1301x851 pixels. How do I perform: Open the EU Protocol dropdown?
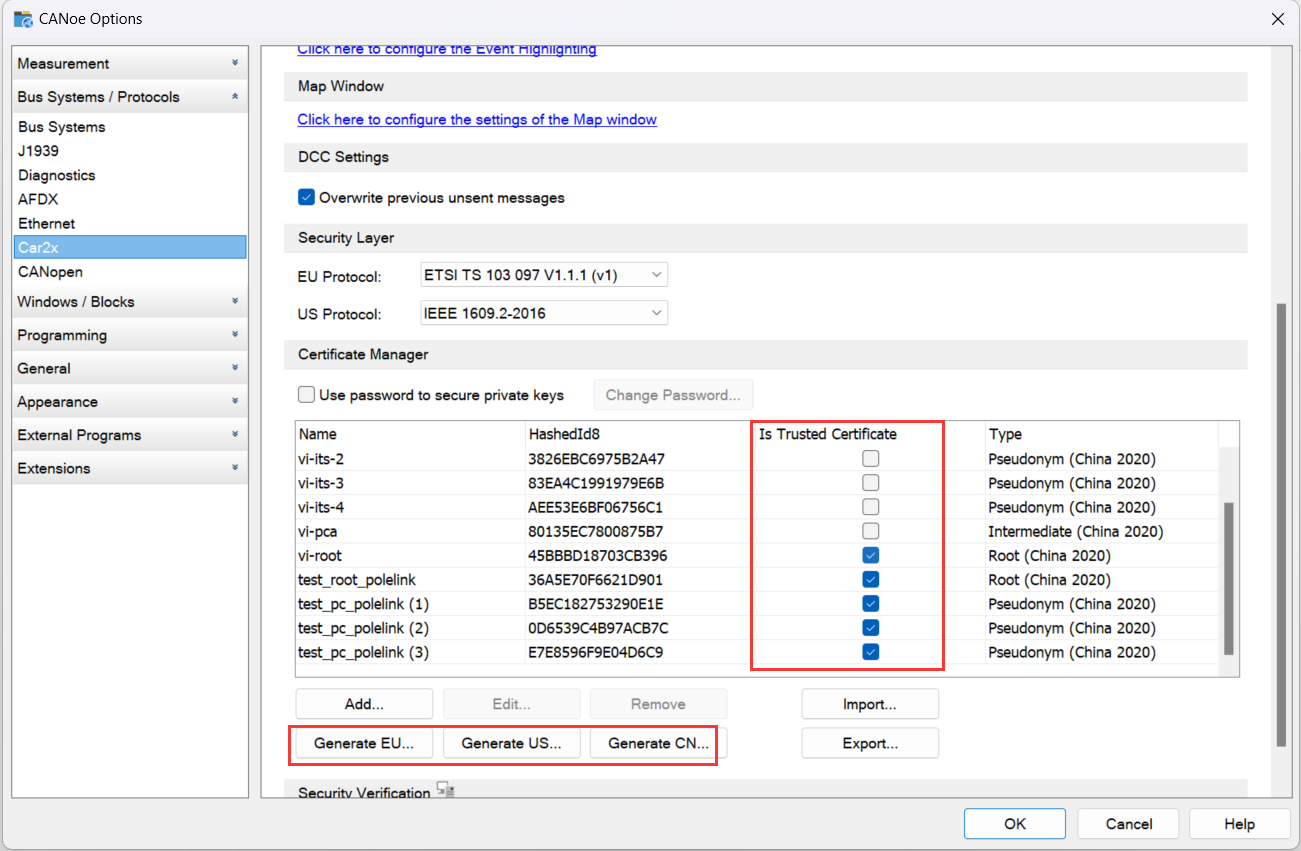coord(545,274)
